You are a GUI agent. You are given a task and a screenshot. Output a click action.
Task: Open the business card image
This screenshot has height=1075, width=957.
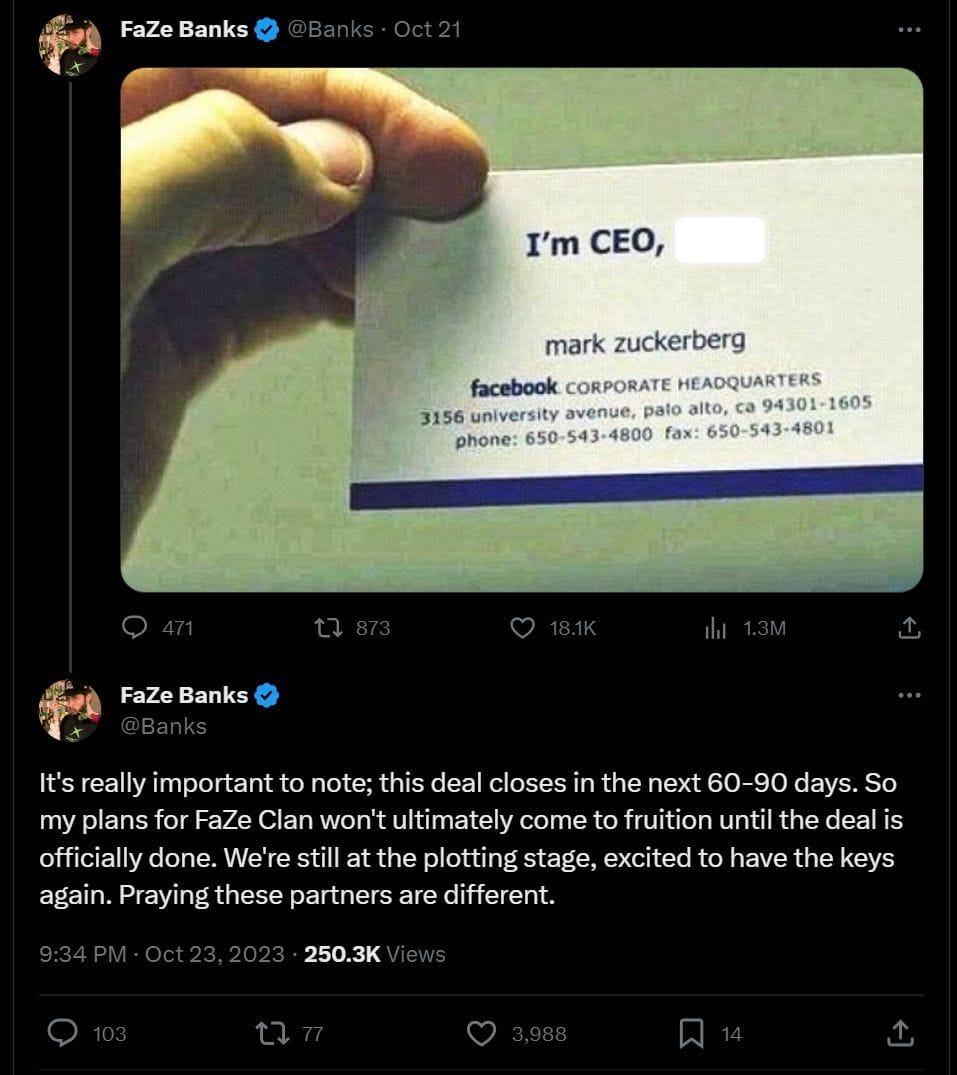pos(521,330)
